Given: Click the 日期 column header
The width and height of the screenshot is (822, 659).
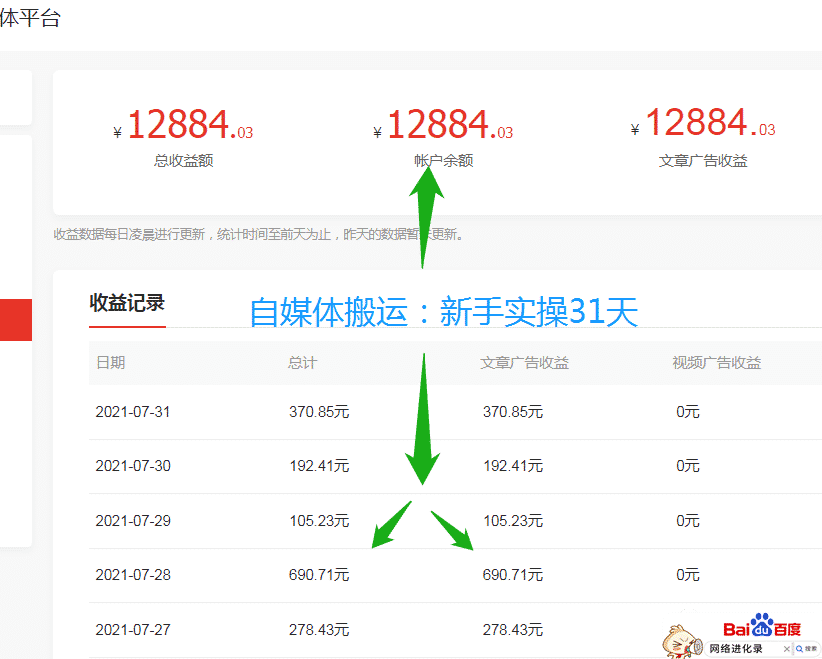Looking at the screenshot, I should [x=110, y=363].
